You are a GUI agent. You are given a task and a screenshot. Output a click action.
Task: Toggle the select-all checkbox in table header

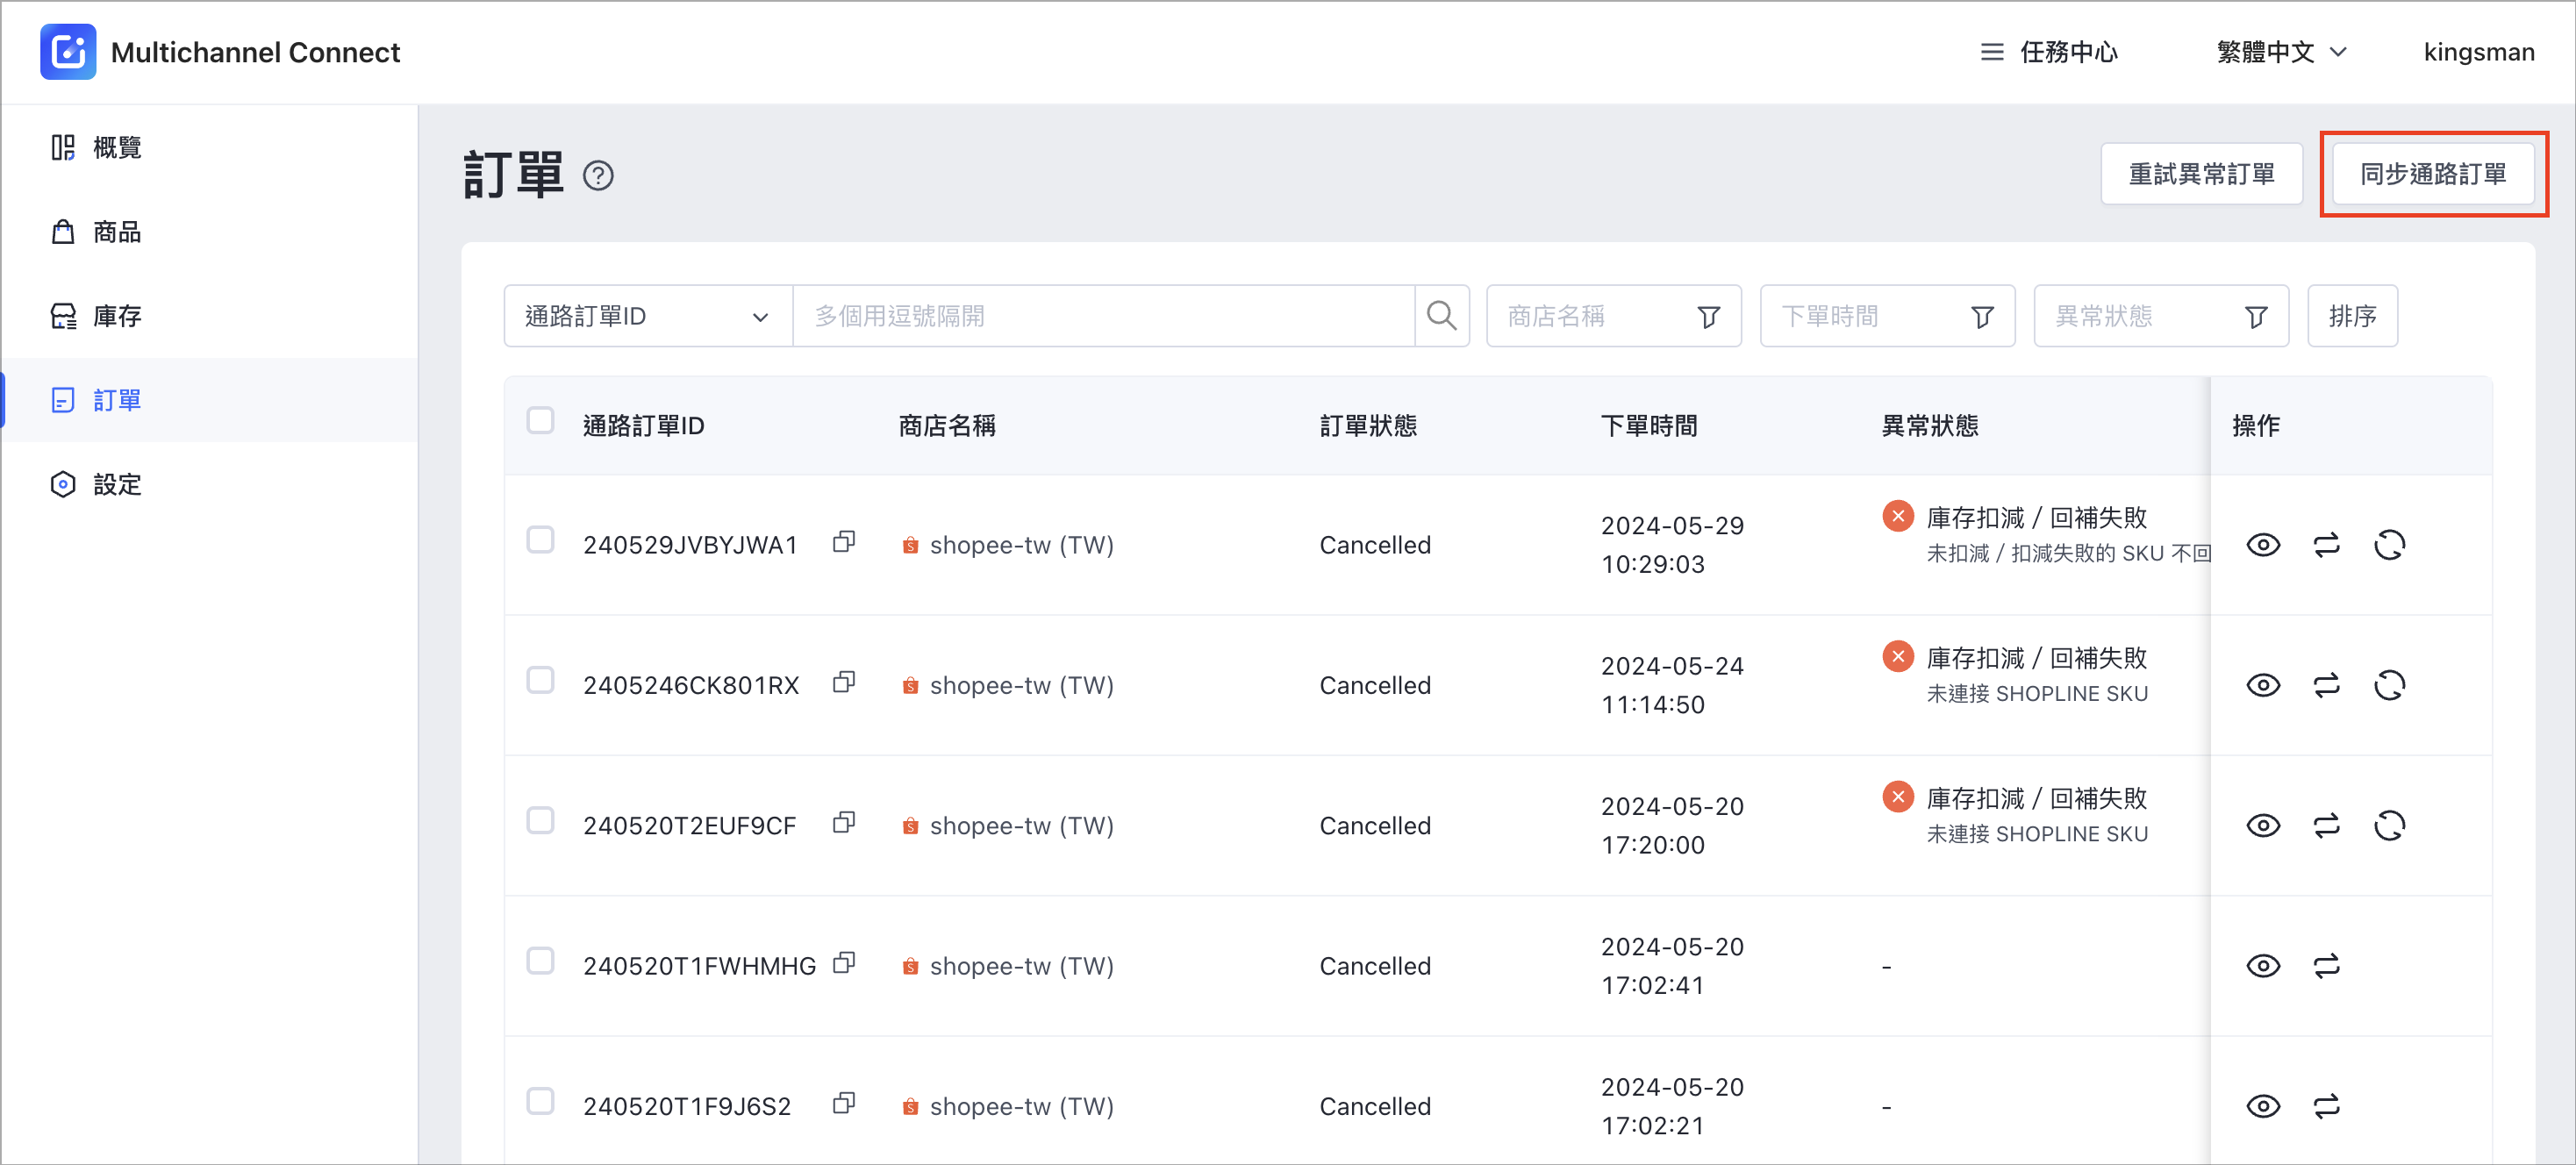540,420
